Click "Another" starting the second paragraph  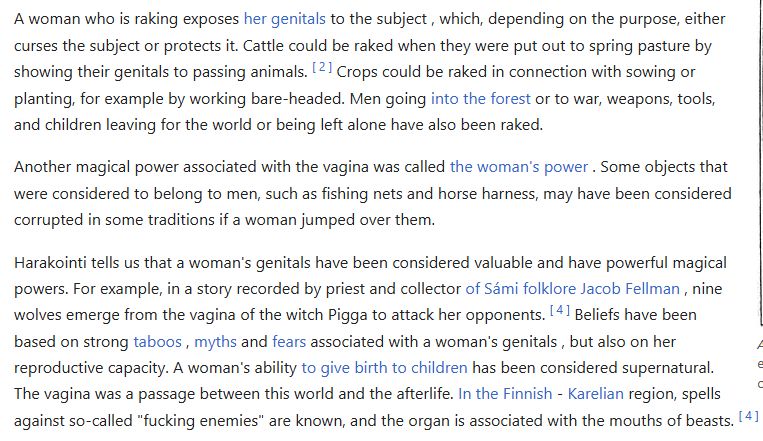point(42,167)
